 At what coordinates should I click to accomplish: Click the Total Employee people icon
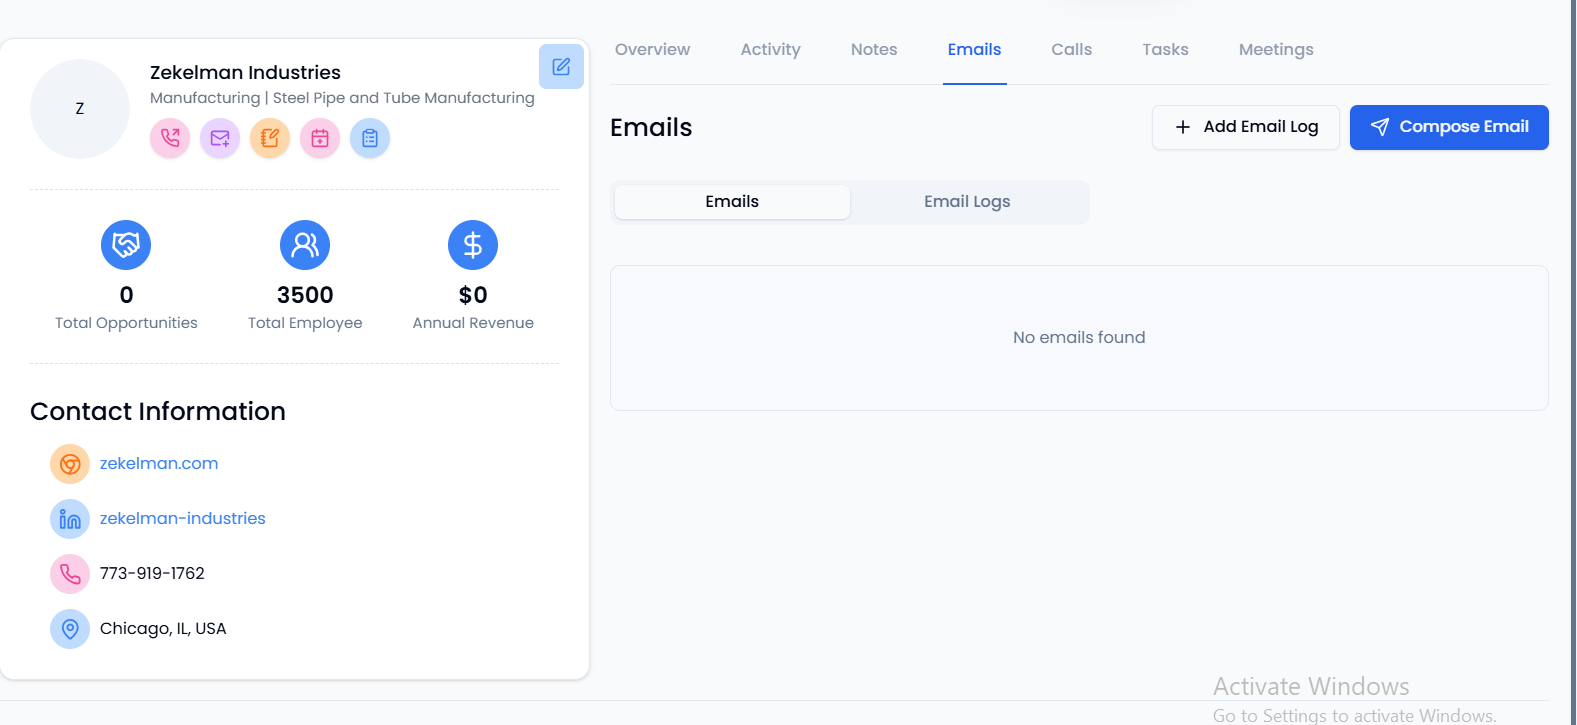[305, 245]
